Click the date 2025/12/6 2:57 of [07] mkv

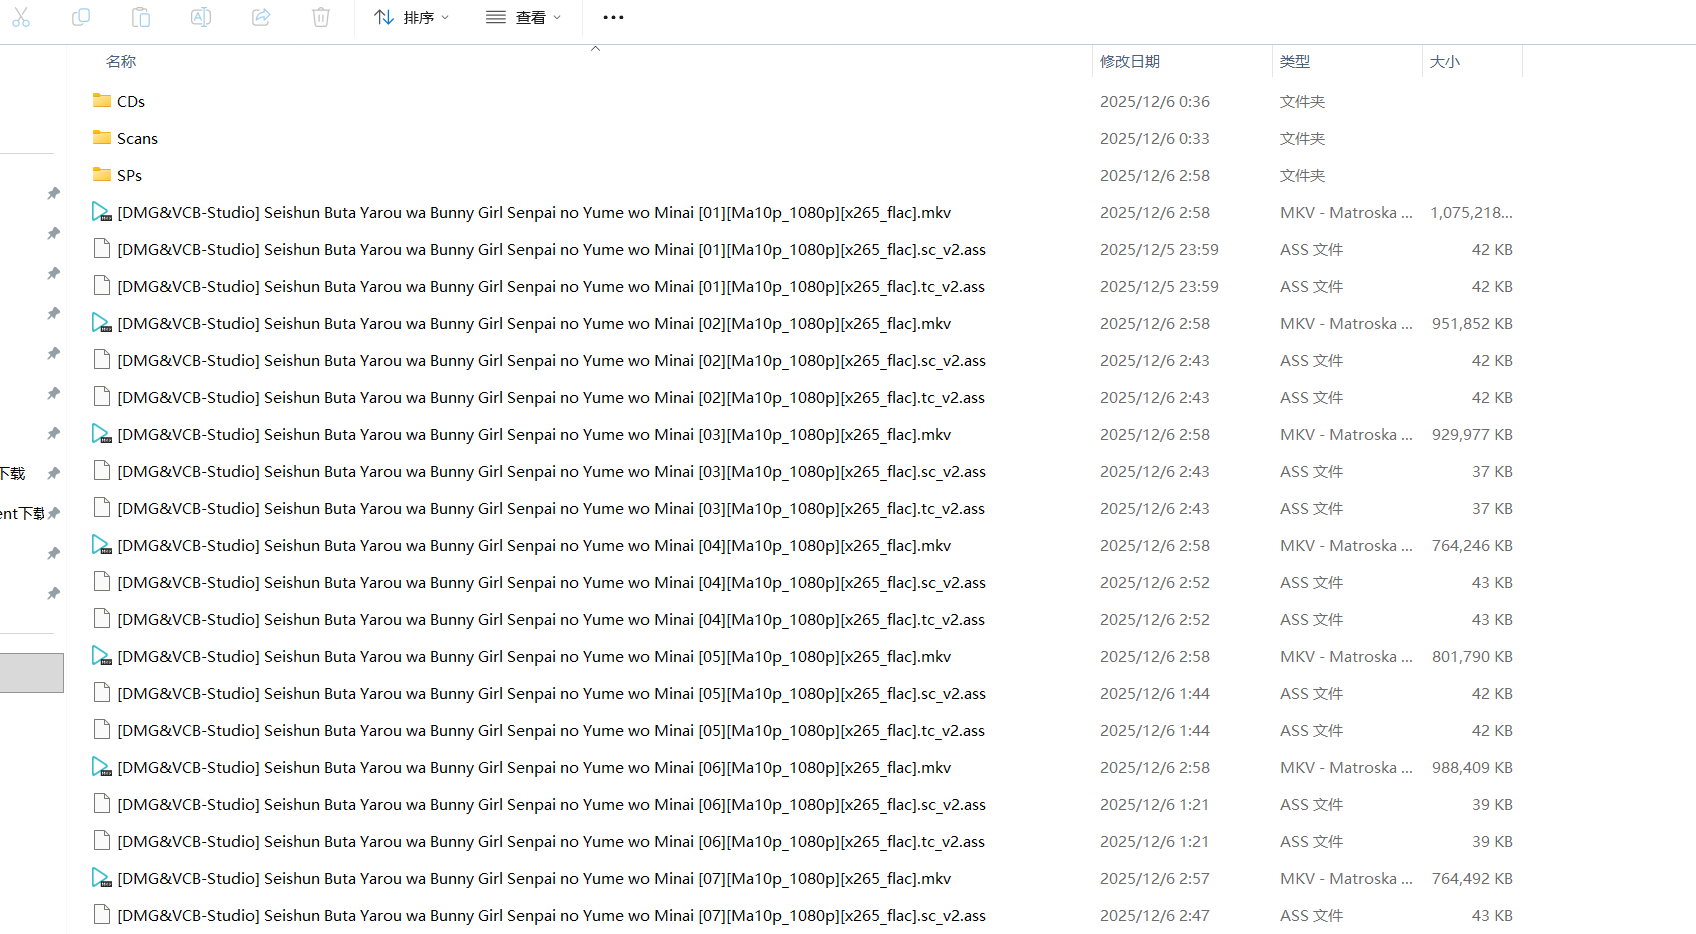[1155, 878]
